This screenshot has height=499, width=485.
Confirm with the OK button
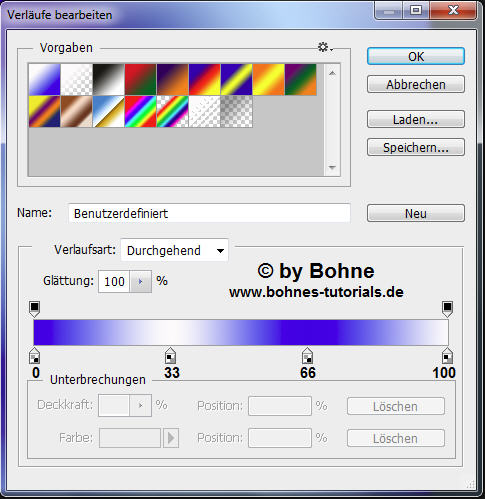416,56
